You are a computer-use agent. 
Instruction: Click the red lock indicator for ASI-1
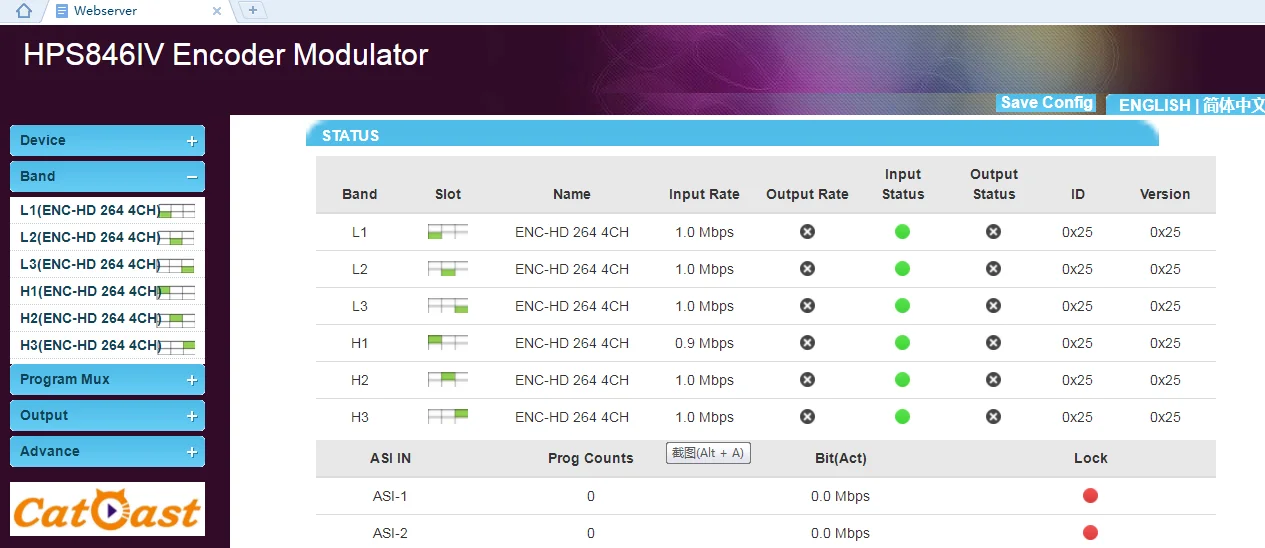coord(1090,496)
